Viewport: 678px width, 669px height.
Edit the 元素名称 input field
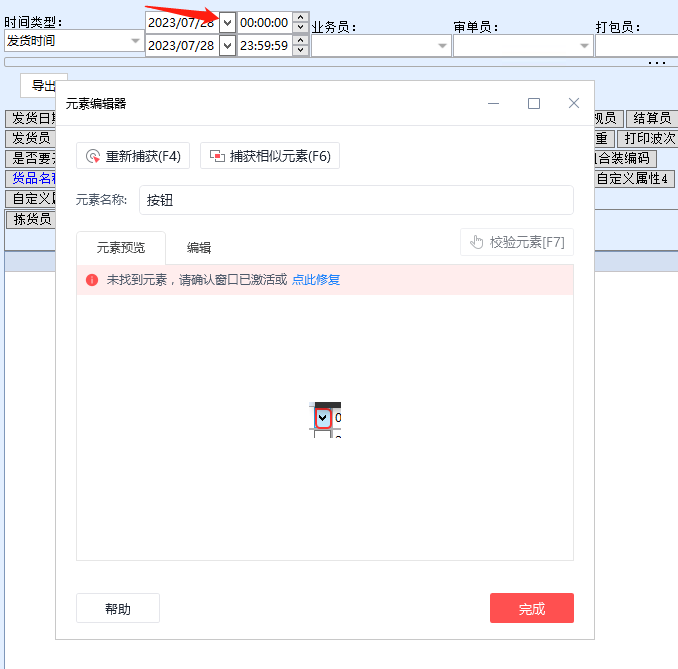[x=356, y=200]
